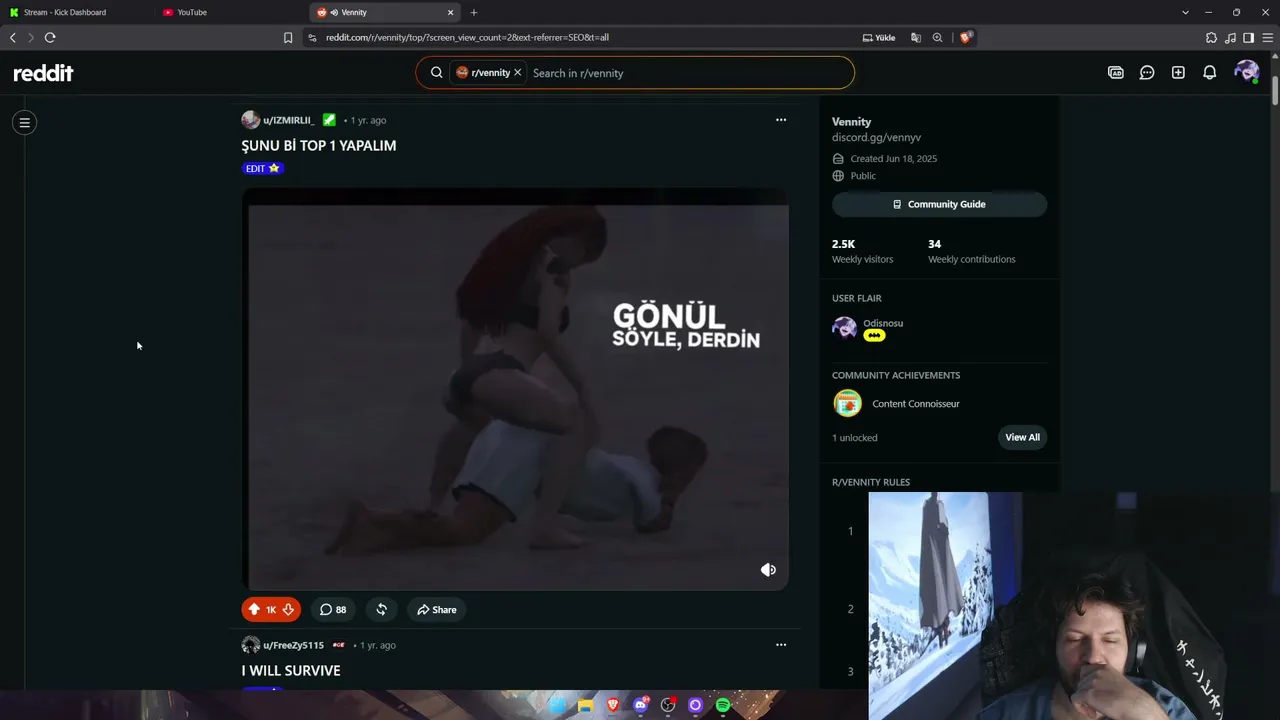Click the create post plus icon

pyautogui.click(x=1178, y=73)
